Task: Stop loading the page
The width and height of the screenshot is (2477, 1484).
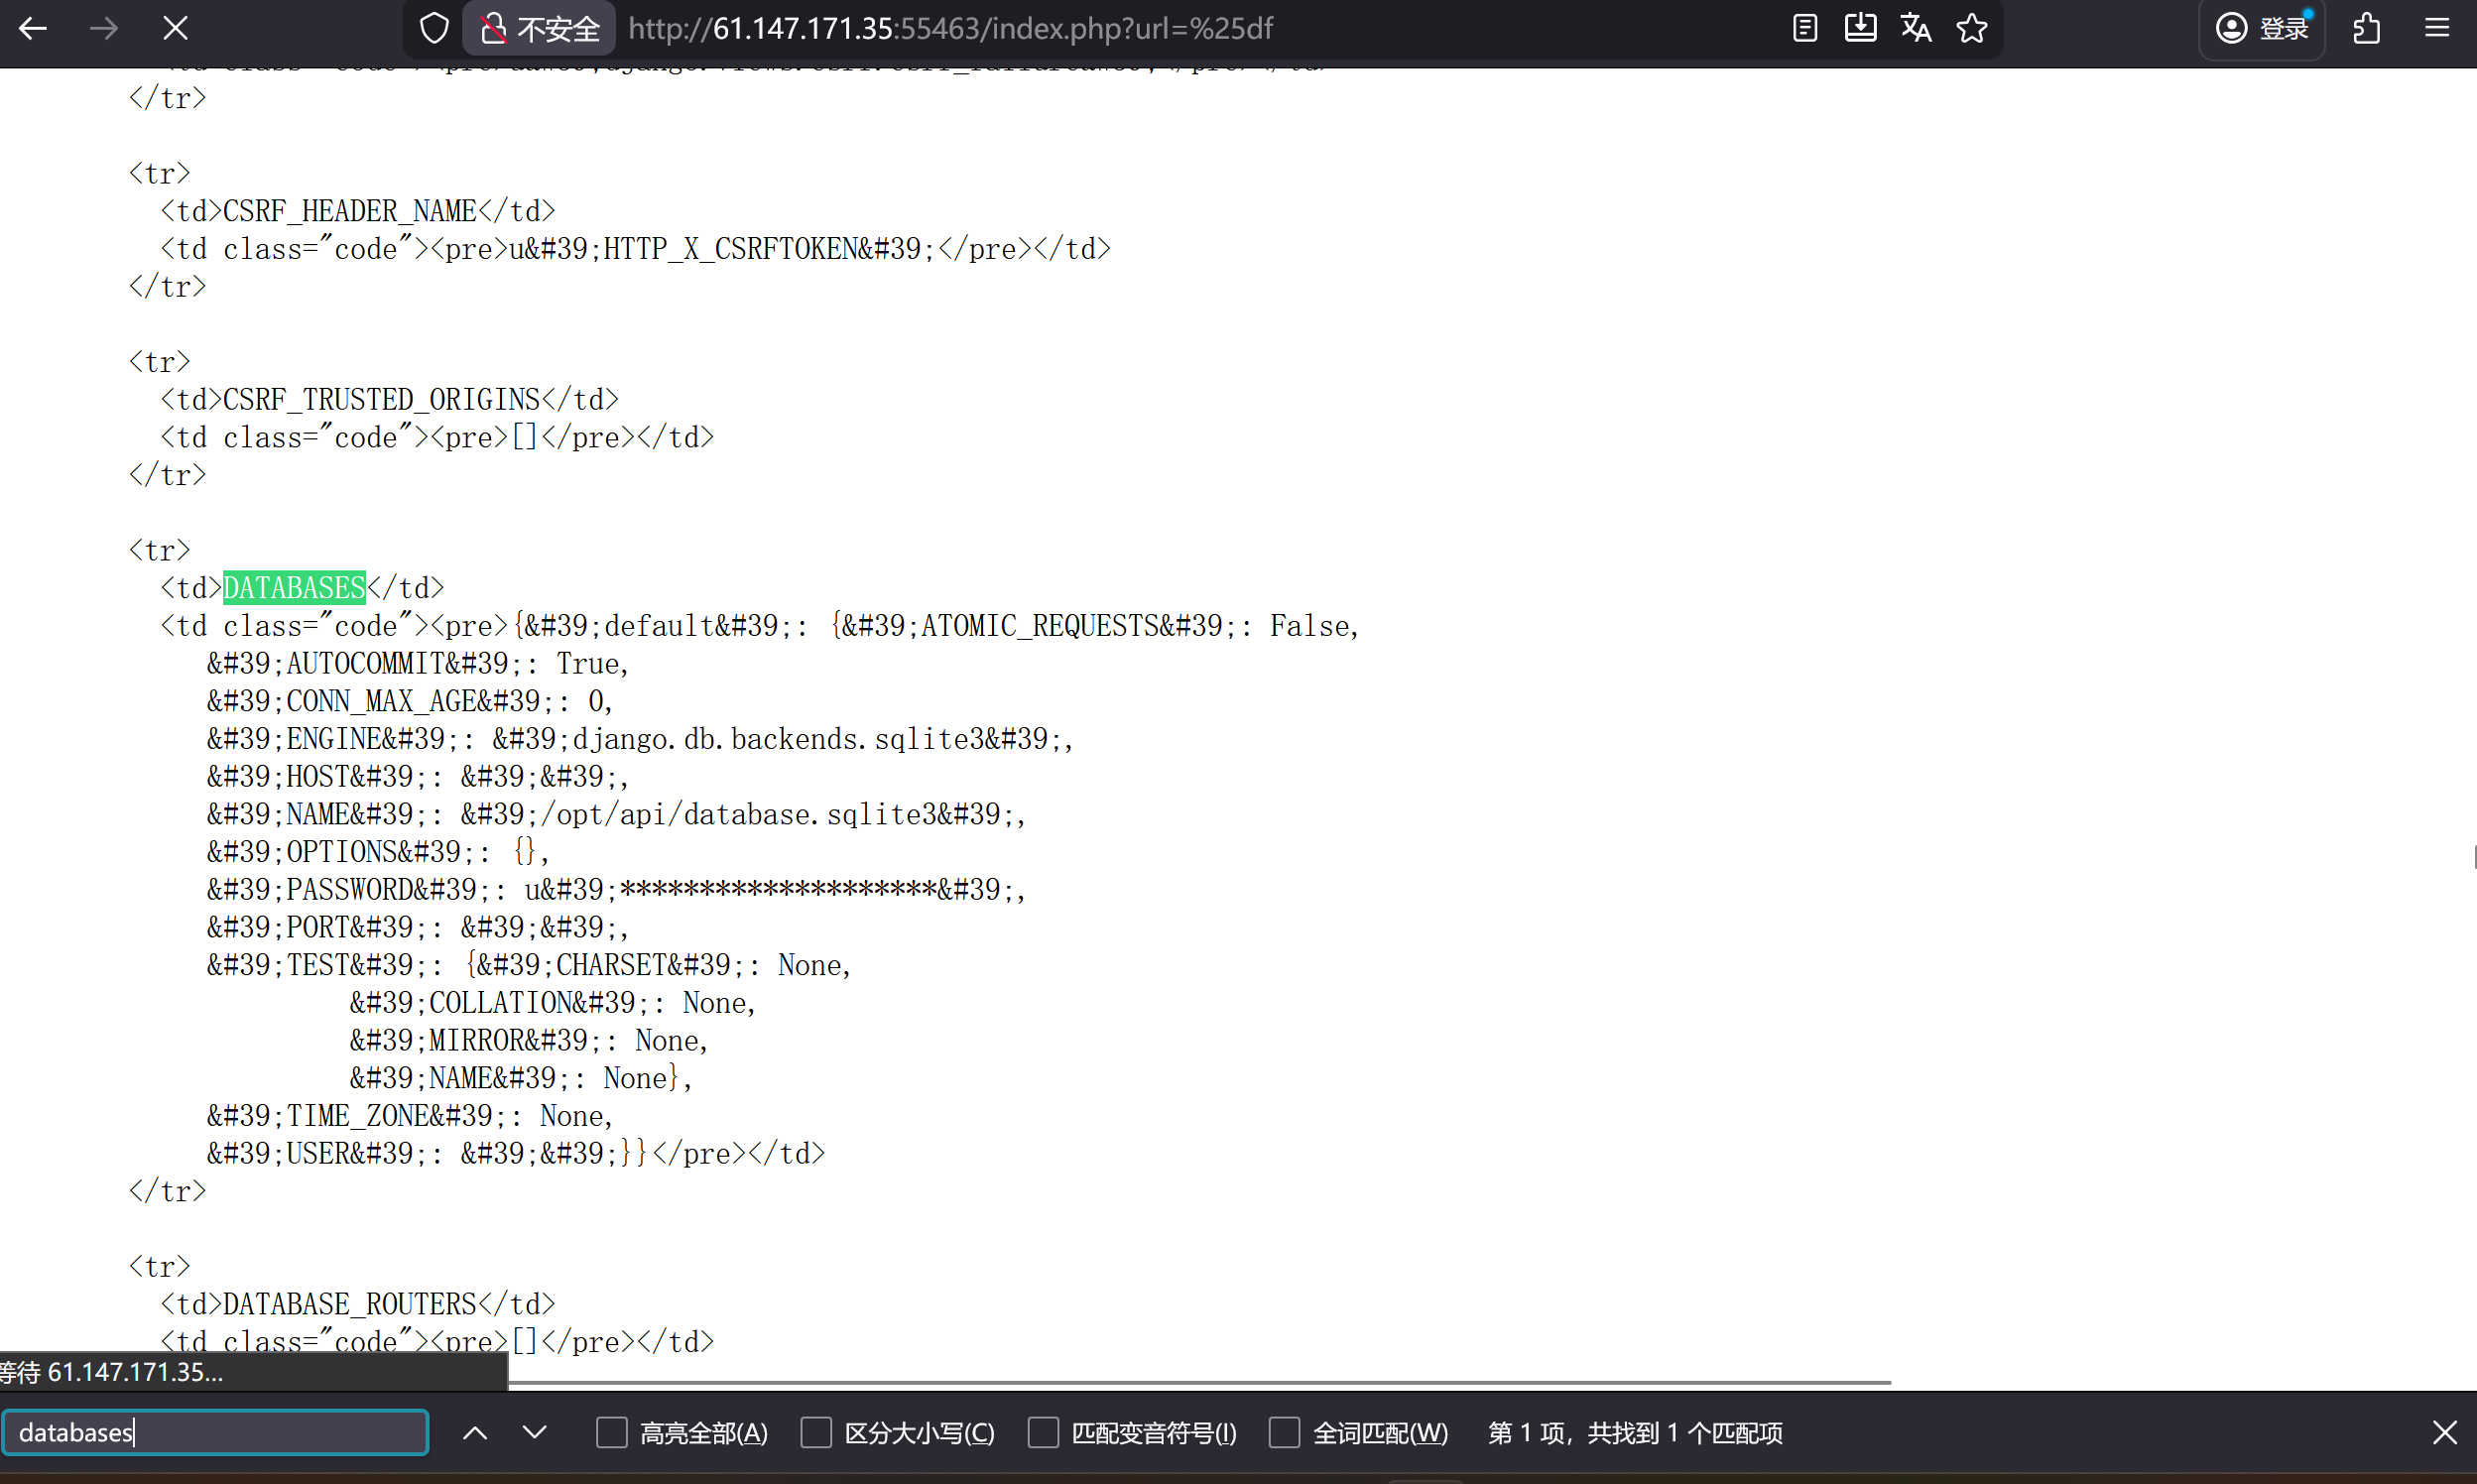Action: [x=175, y=28]
